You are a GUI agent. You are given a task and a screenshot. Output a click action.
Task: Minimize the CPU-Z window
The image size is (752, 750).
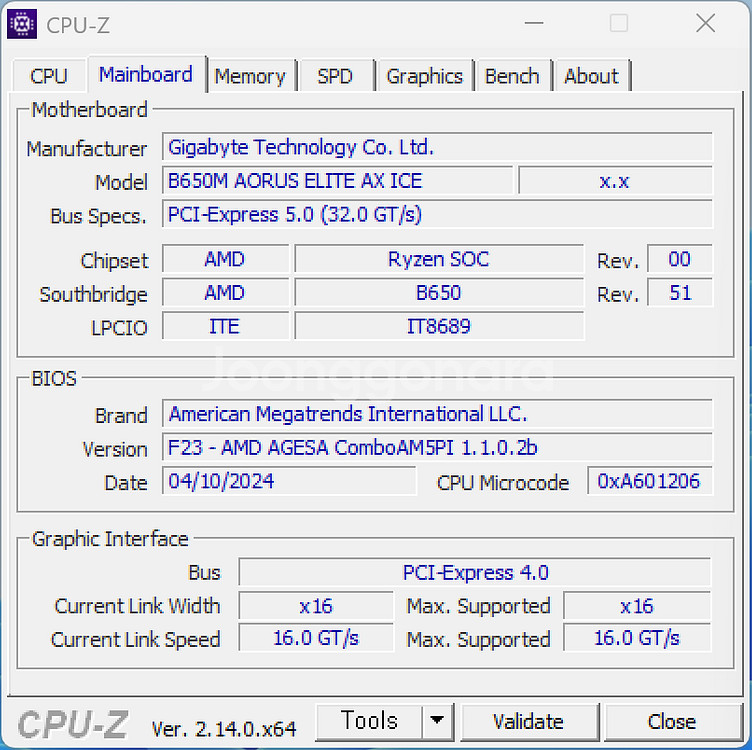click(532, 24)
